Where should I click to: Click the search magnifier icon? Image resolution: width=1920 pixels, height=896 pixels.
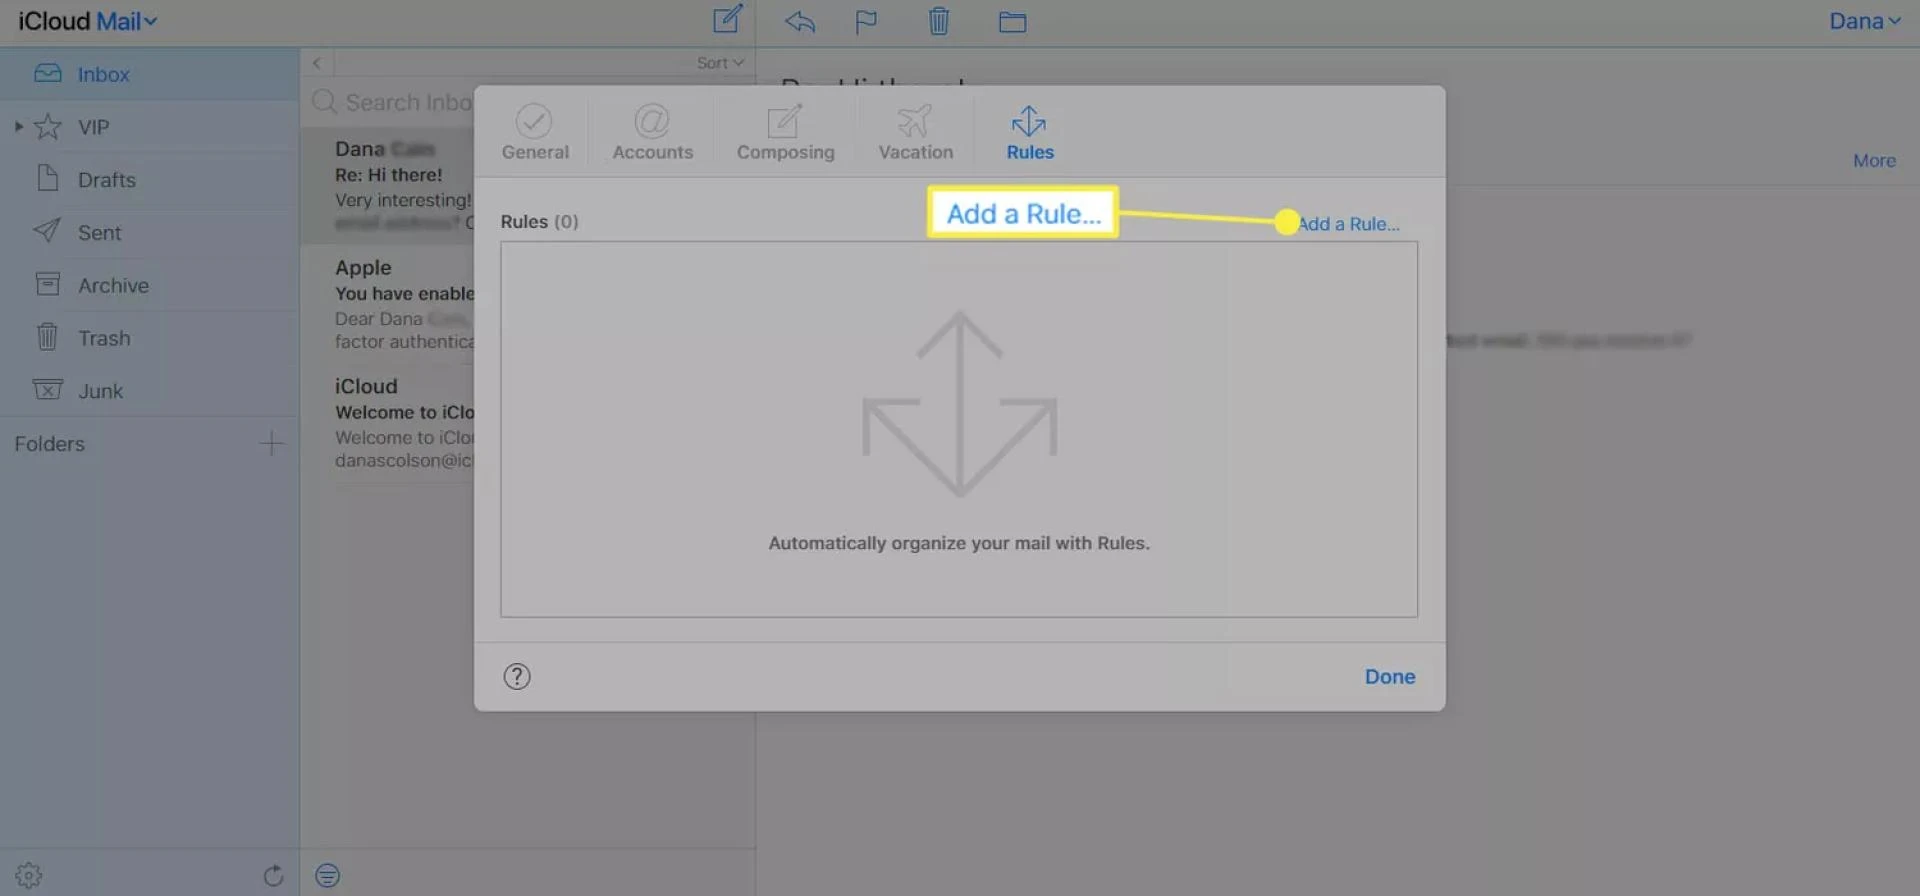click(x=323, y=102)
